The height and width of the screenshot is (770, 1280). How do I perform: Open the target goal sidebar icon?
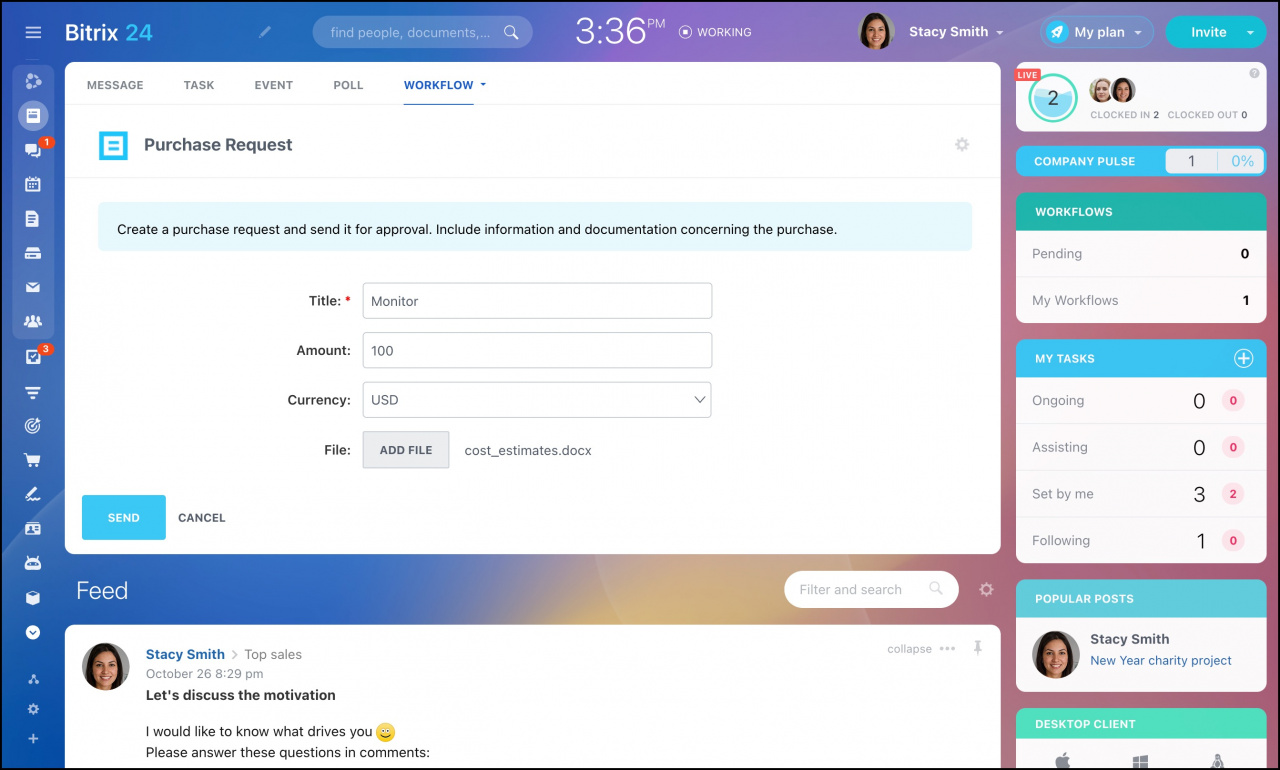click(33, 426)
